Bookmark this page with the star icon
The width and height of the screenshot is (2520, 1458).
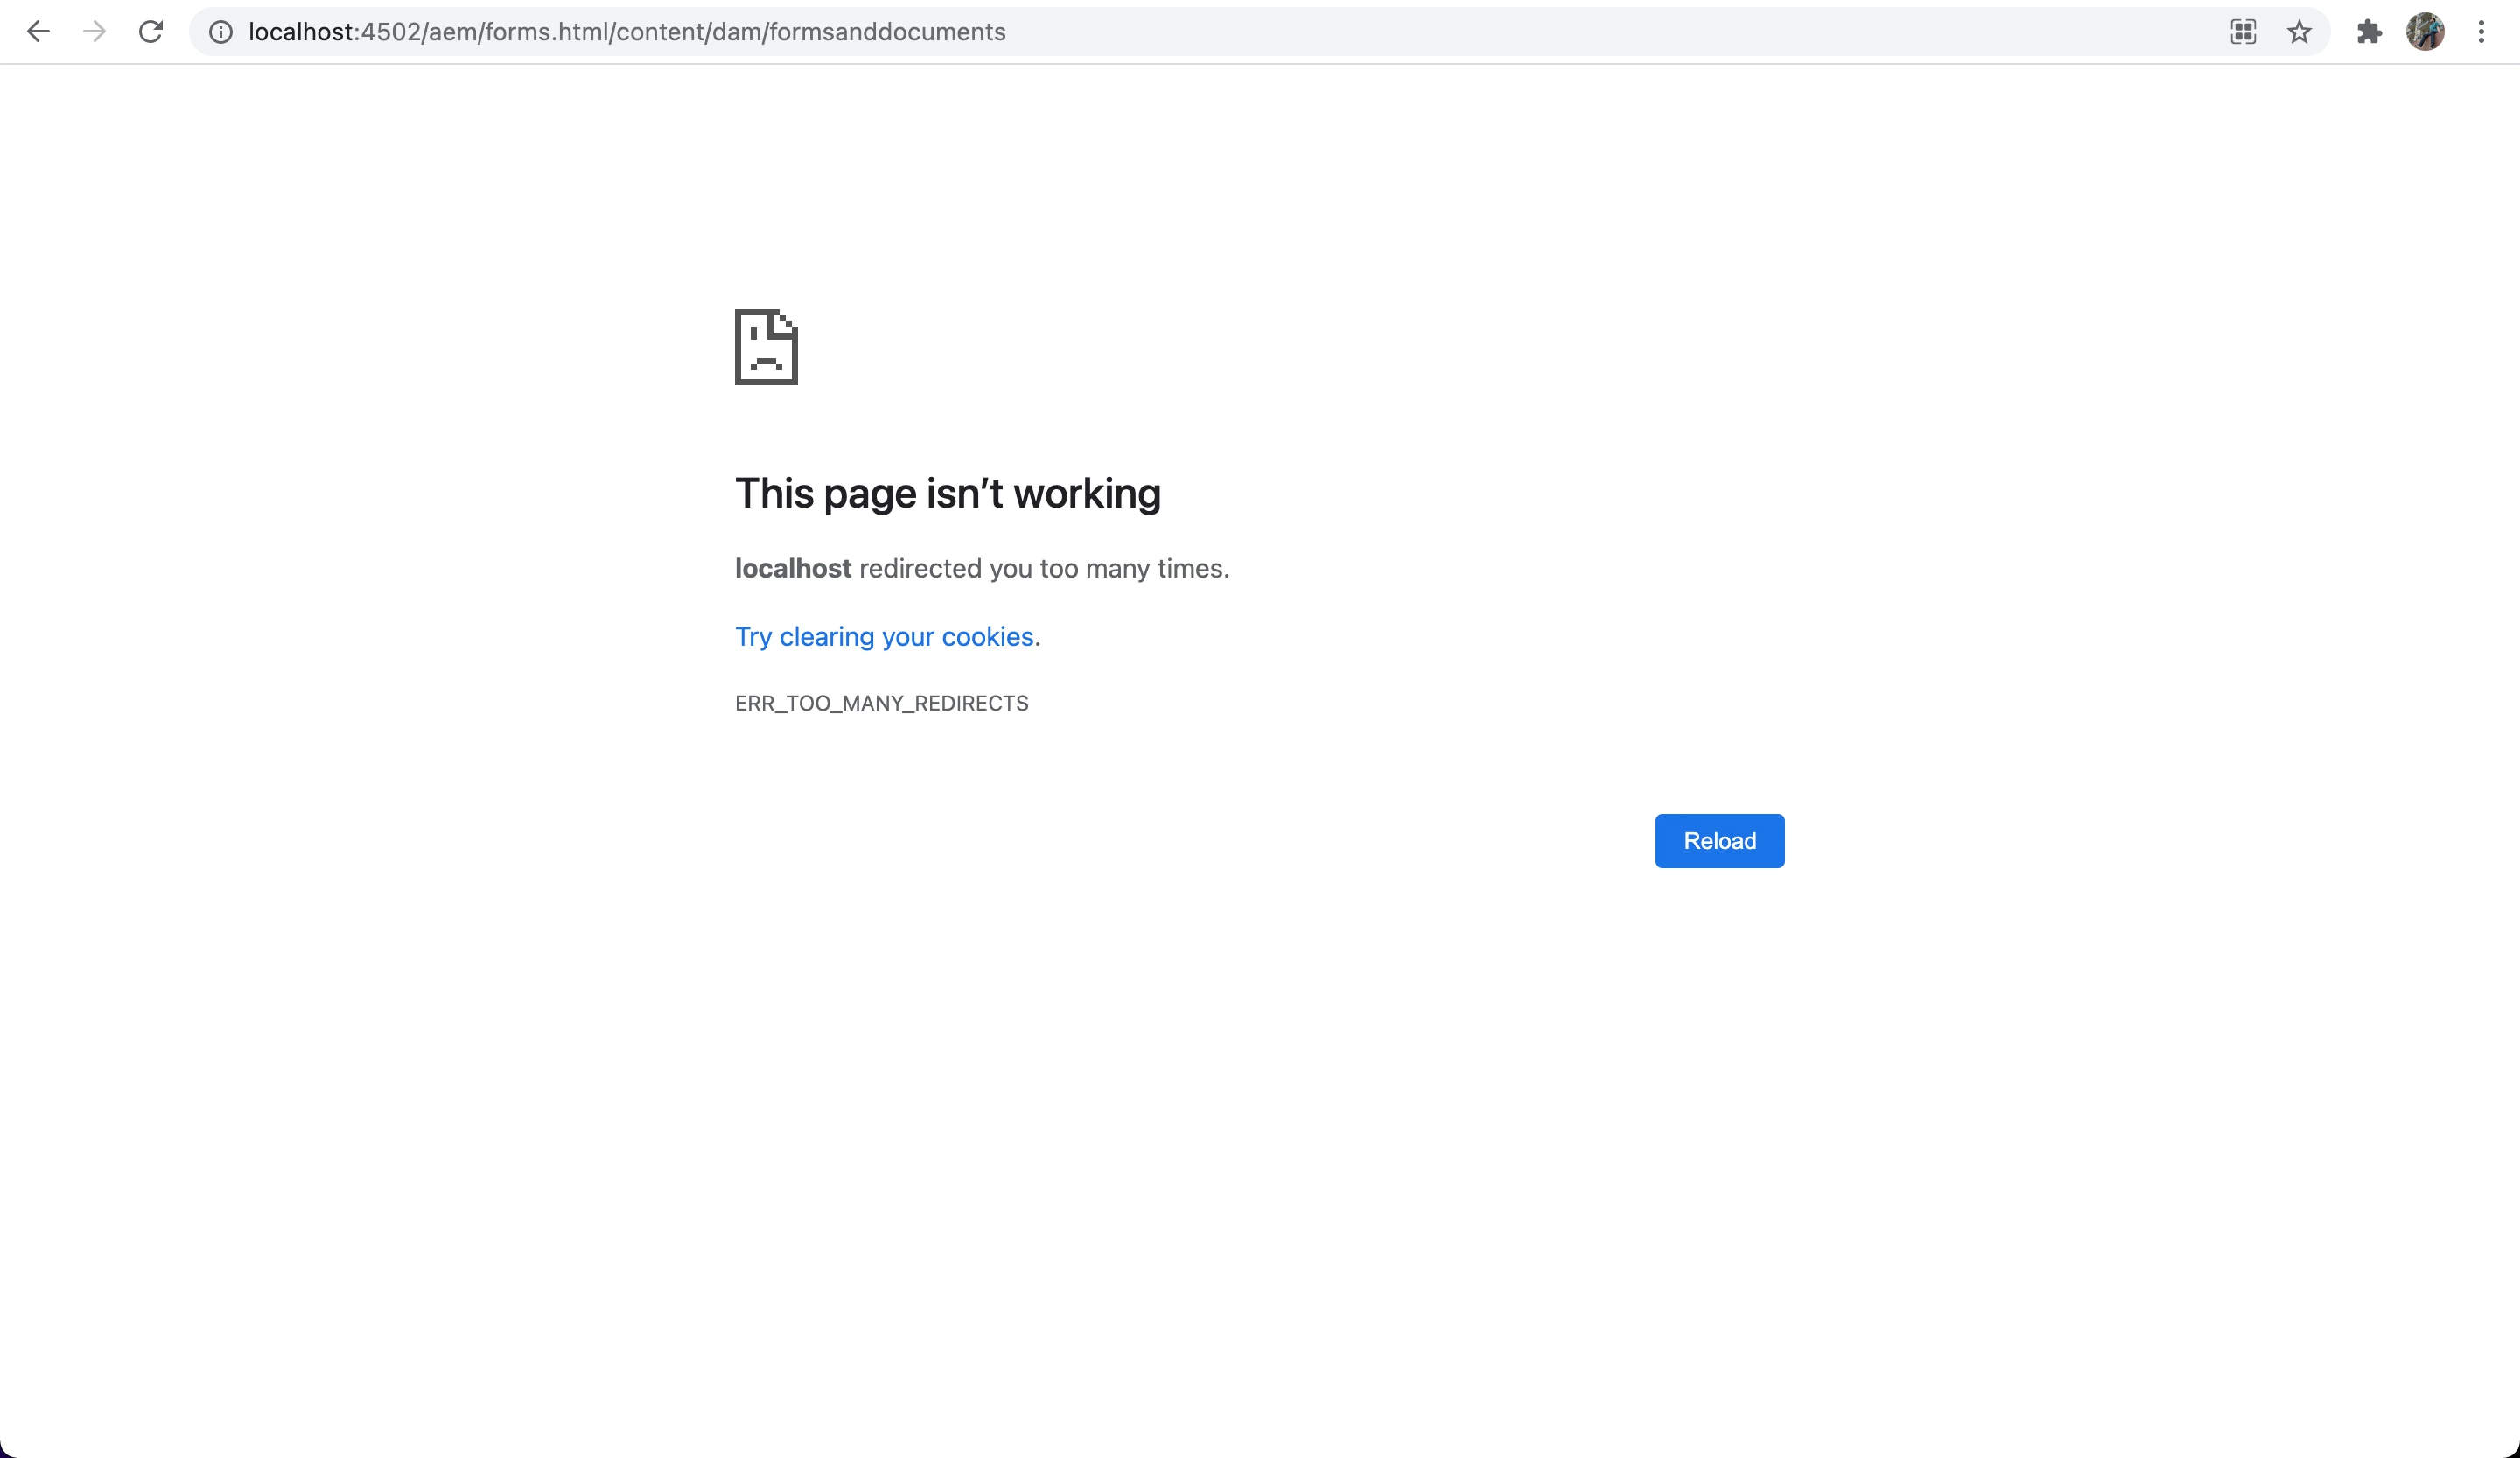click(2299, 32)
